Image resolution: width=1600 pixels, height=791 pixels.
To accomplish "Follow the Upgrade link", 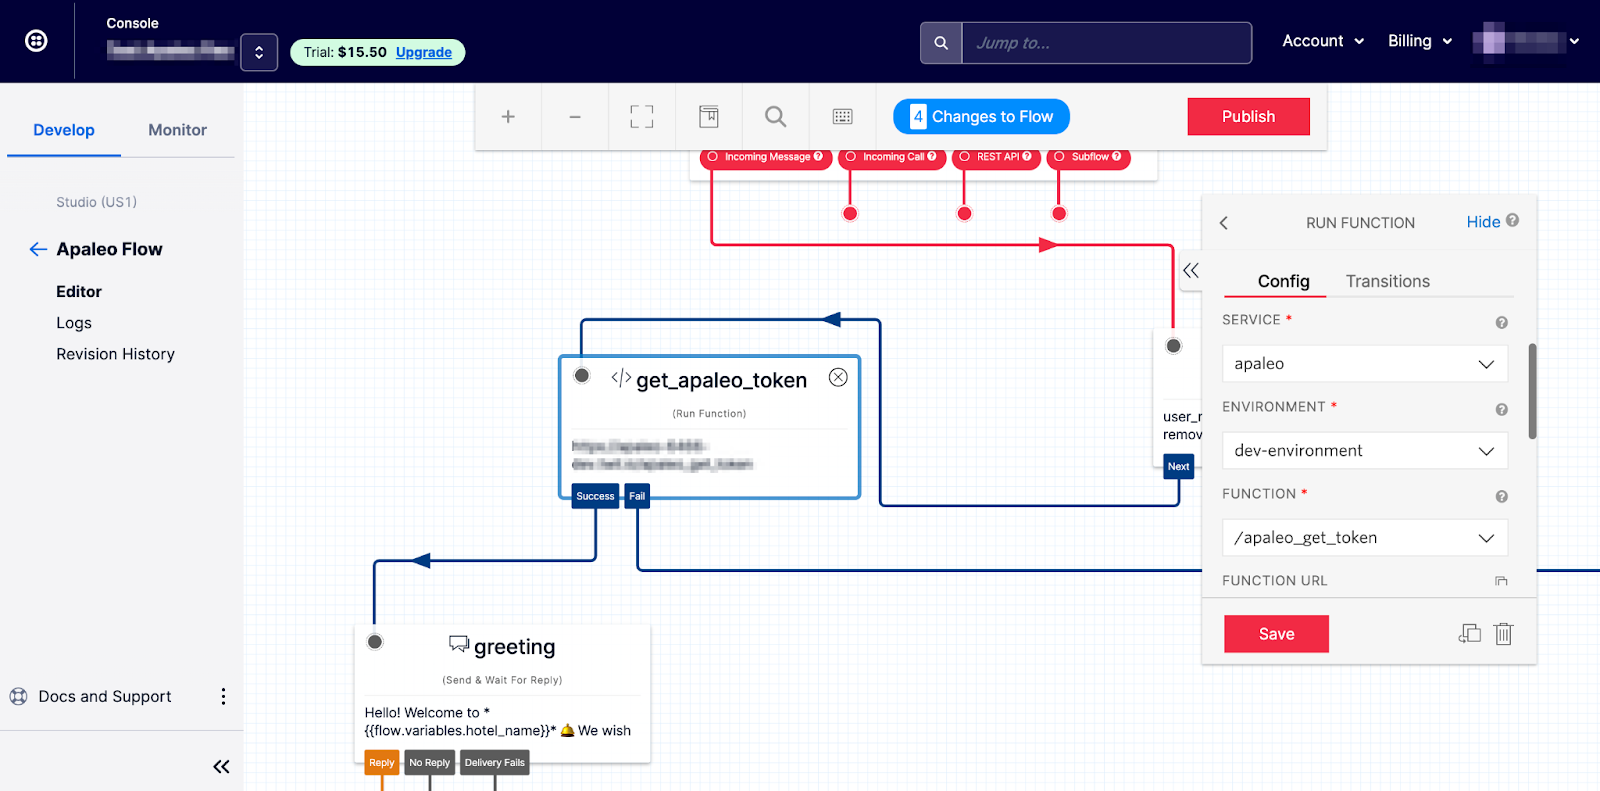I will [423, 52].
